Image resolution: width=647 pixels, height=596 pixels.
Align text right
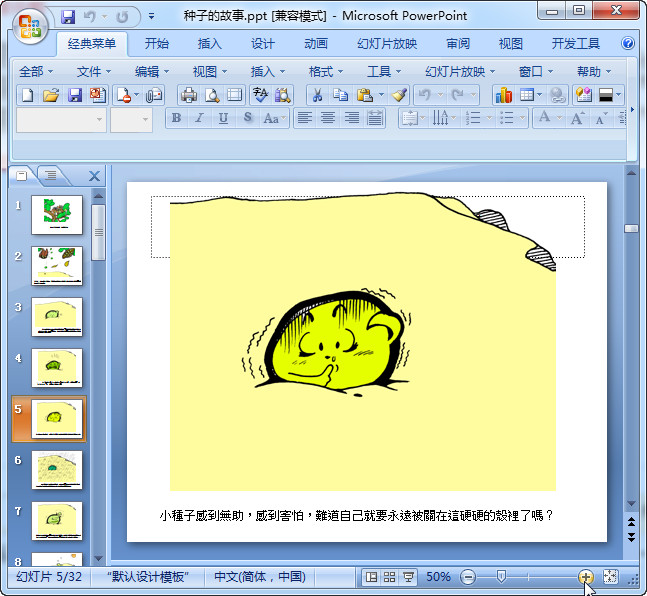[x=352, y=118]
